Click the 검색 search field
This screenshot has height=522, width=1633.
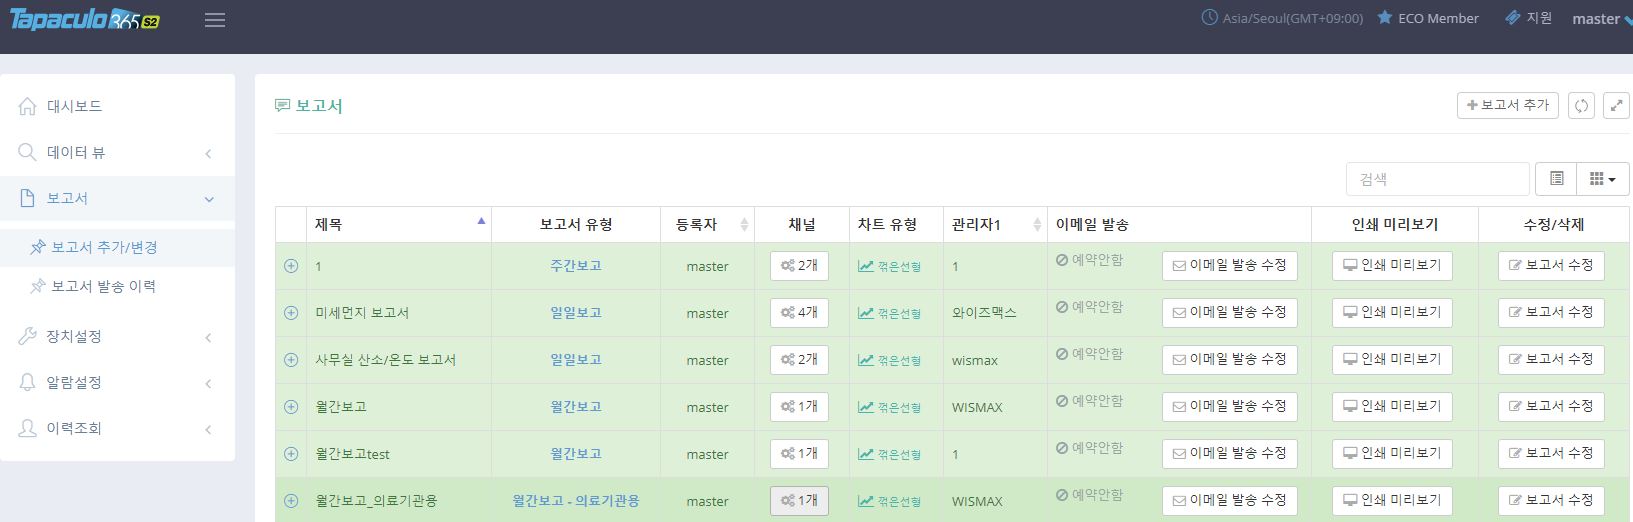(1438, 179)
